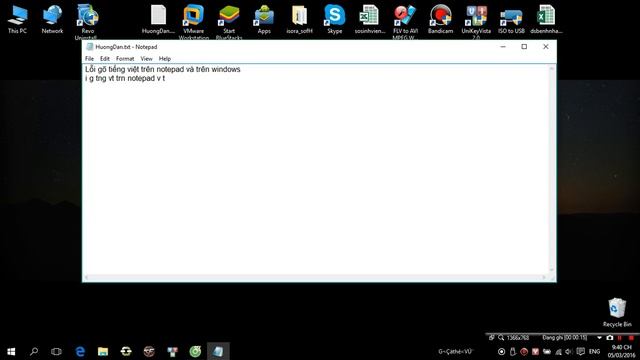The height and width of the screenshot is (360, 640).
Task: Select the FLV to AVI MPEG desktop icon
Action: point(405,21)
